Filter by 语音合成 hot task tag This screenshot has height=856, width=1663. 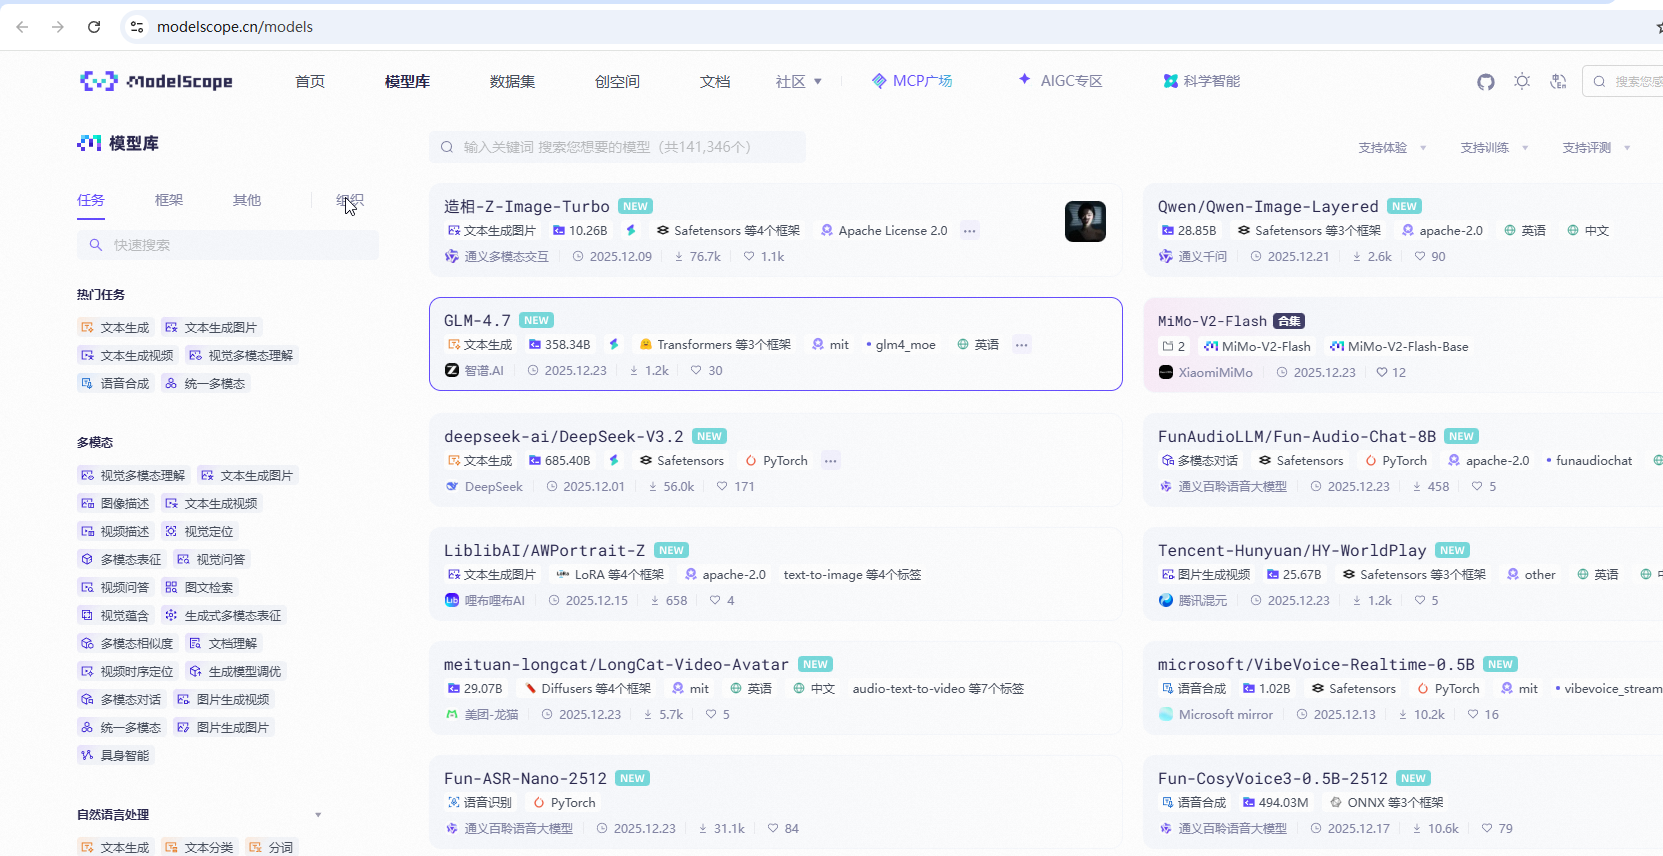coord(114,383)
